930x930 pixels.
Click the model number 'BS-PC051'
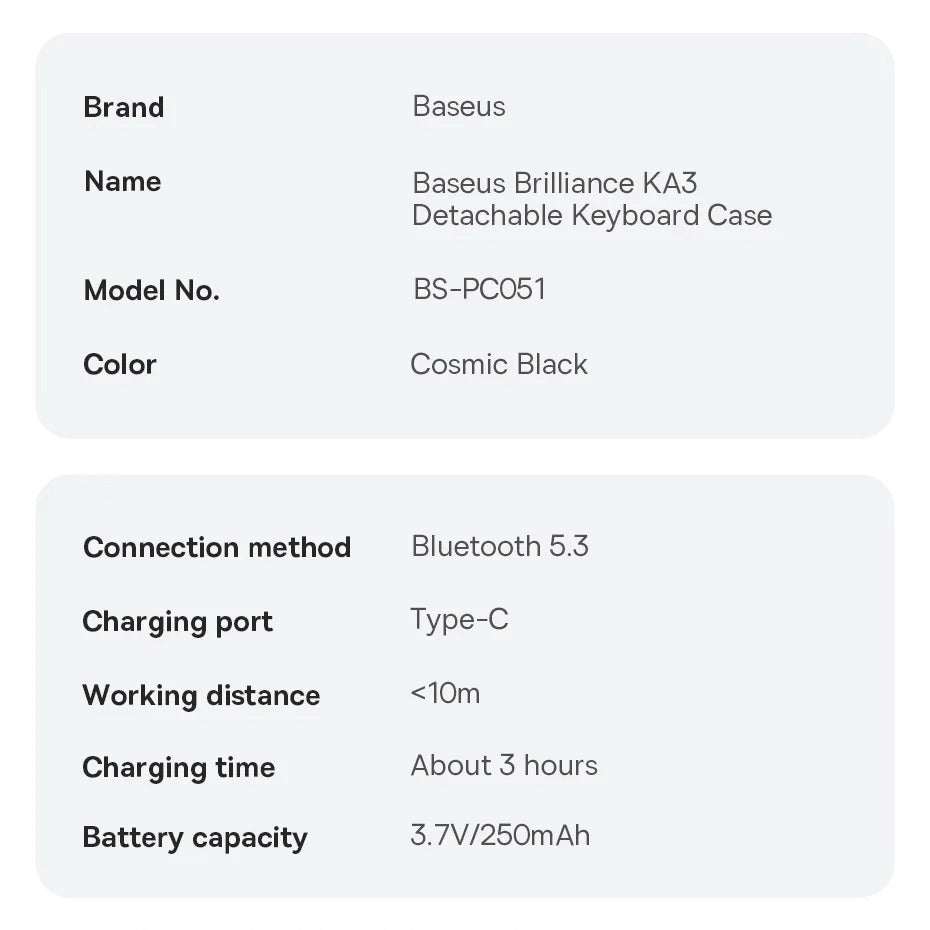(x=479, y=289)
